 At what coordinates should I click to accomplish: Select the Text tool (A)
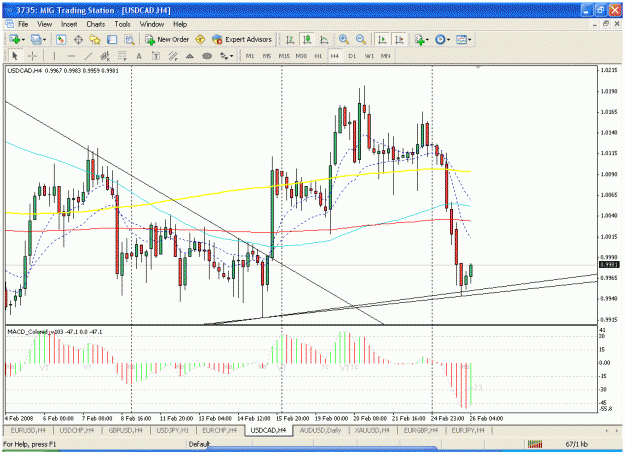[139, 56]
